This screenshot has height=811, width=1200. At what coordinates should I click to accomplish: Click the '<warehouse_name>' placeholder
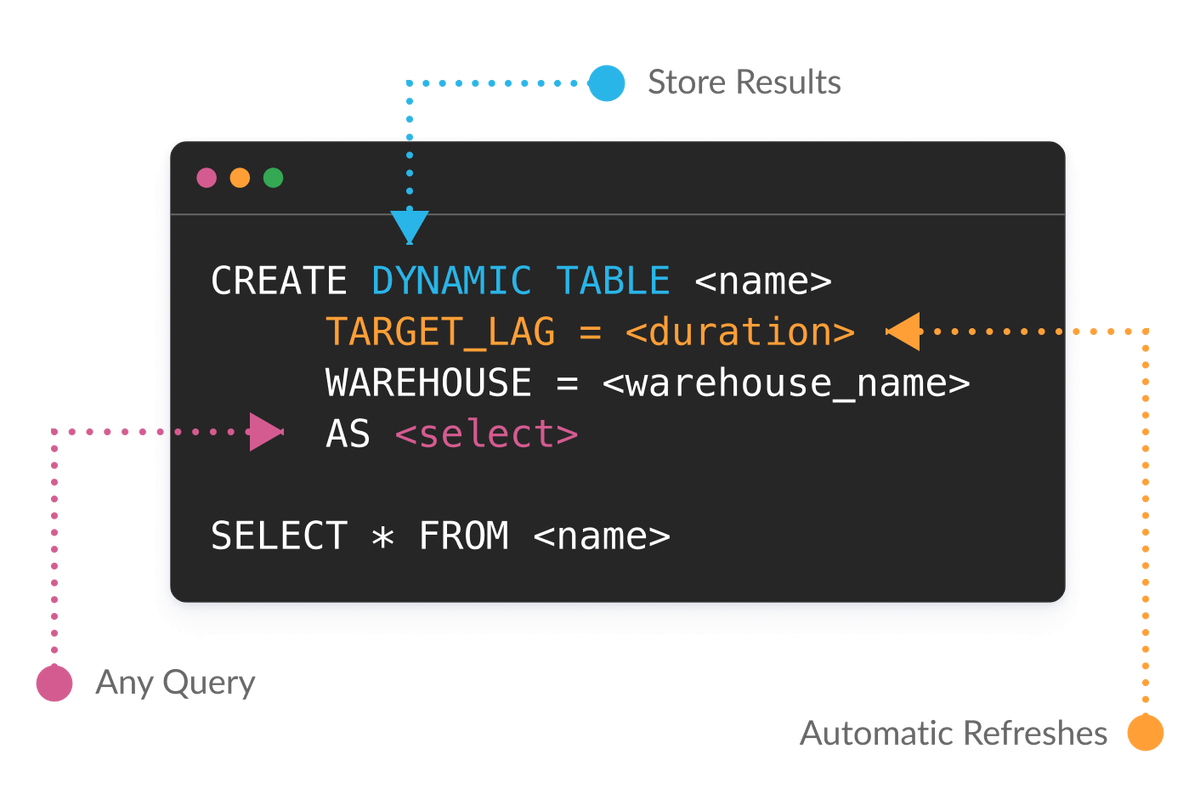787,384
